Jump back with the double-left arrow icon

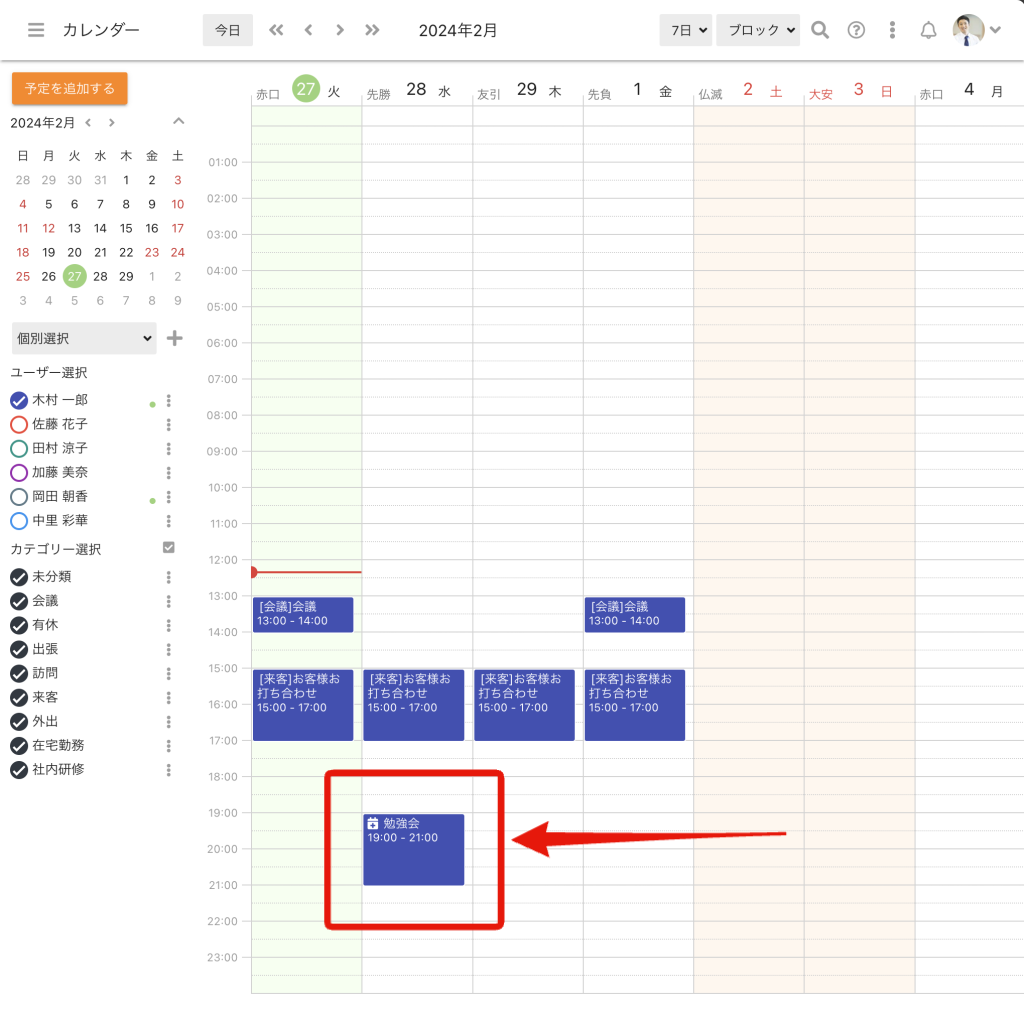point(276,30)
